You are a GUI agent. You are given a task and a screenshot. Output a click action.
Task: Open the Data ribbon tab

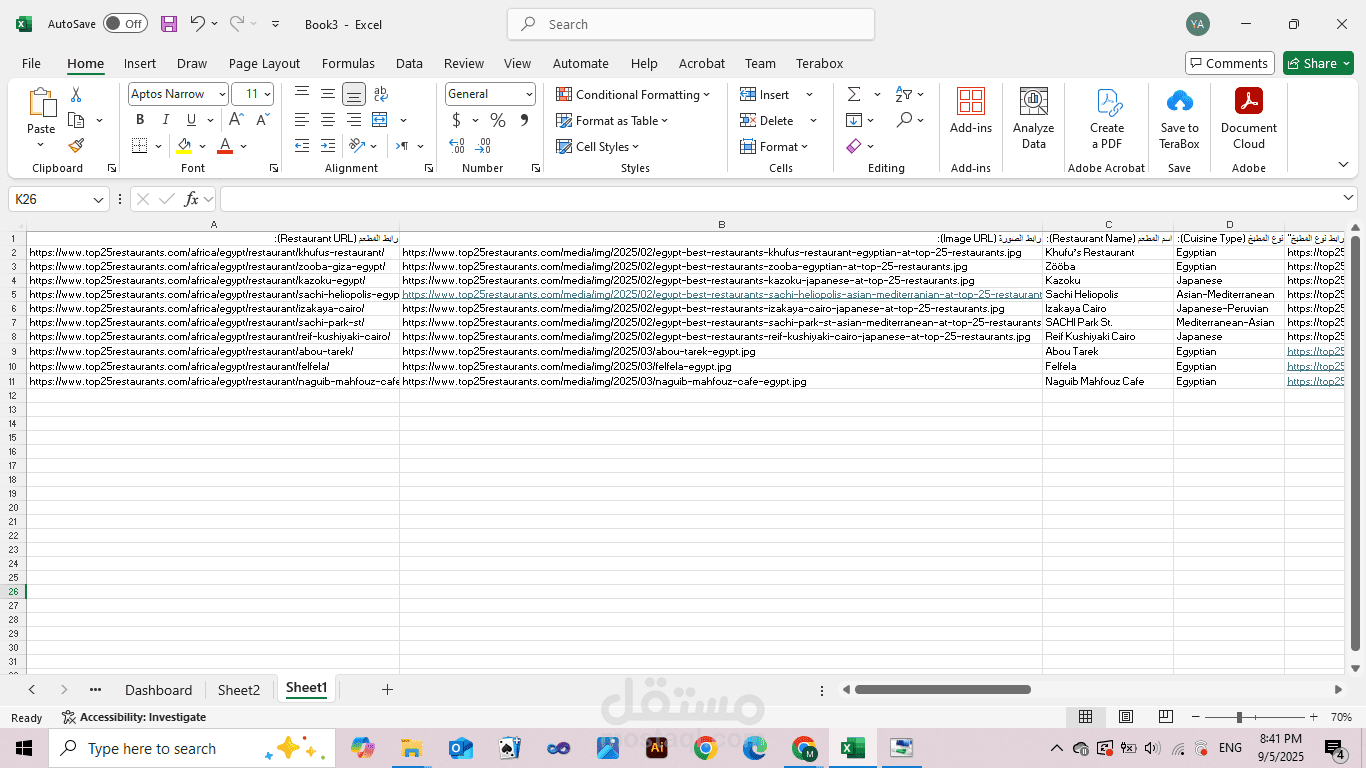(409, 63)
